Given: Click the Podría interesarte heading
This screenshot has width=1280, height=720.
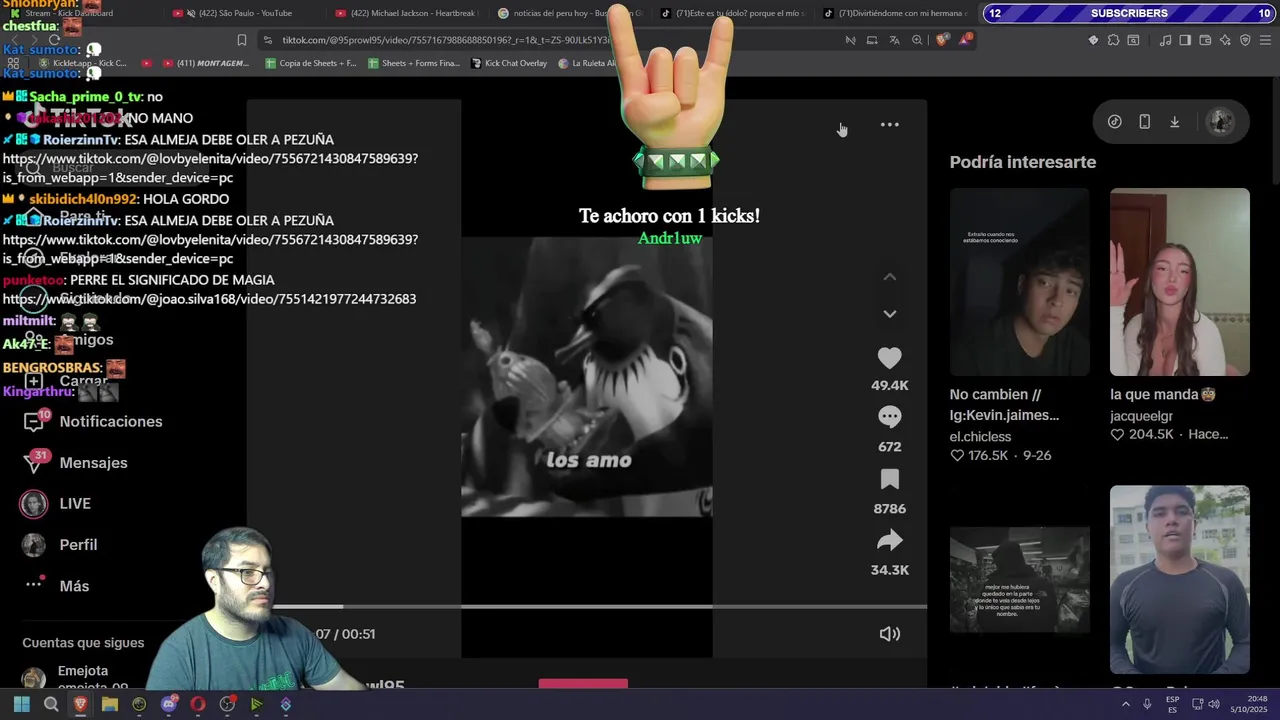Looking at the screenshot, I should pyautogui.click(x=1022, y=162).
